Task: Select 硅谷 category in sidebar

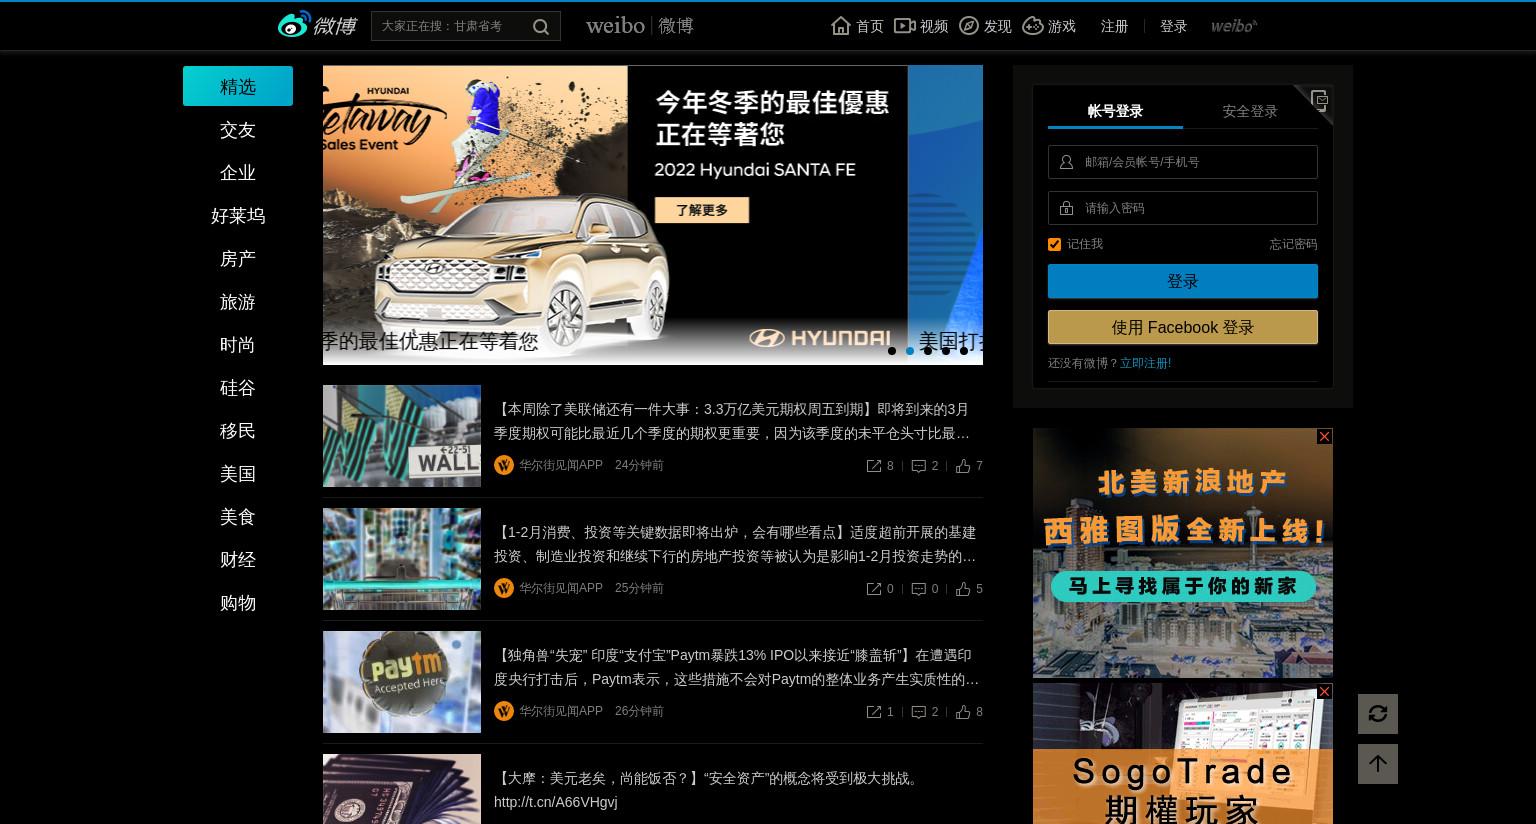Action: click(238, 388)
